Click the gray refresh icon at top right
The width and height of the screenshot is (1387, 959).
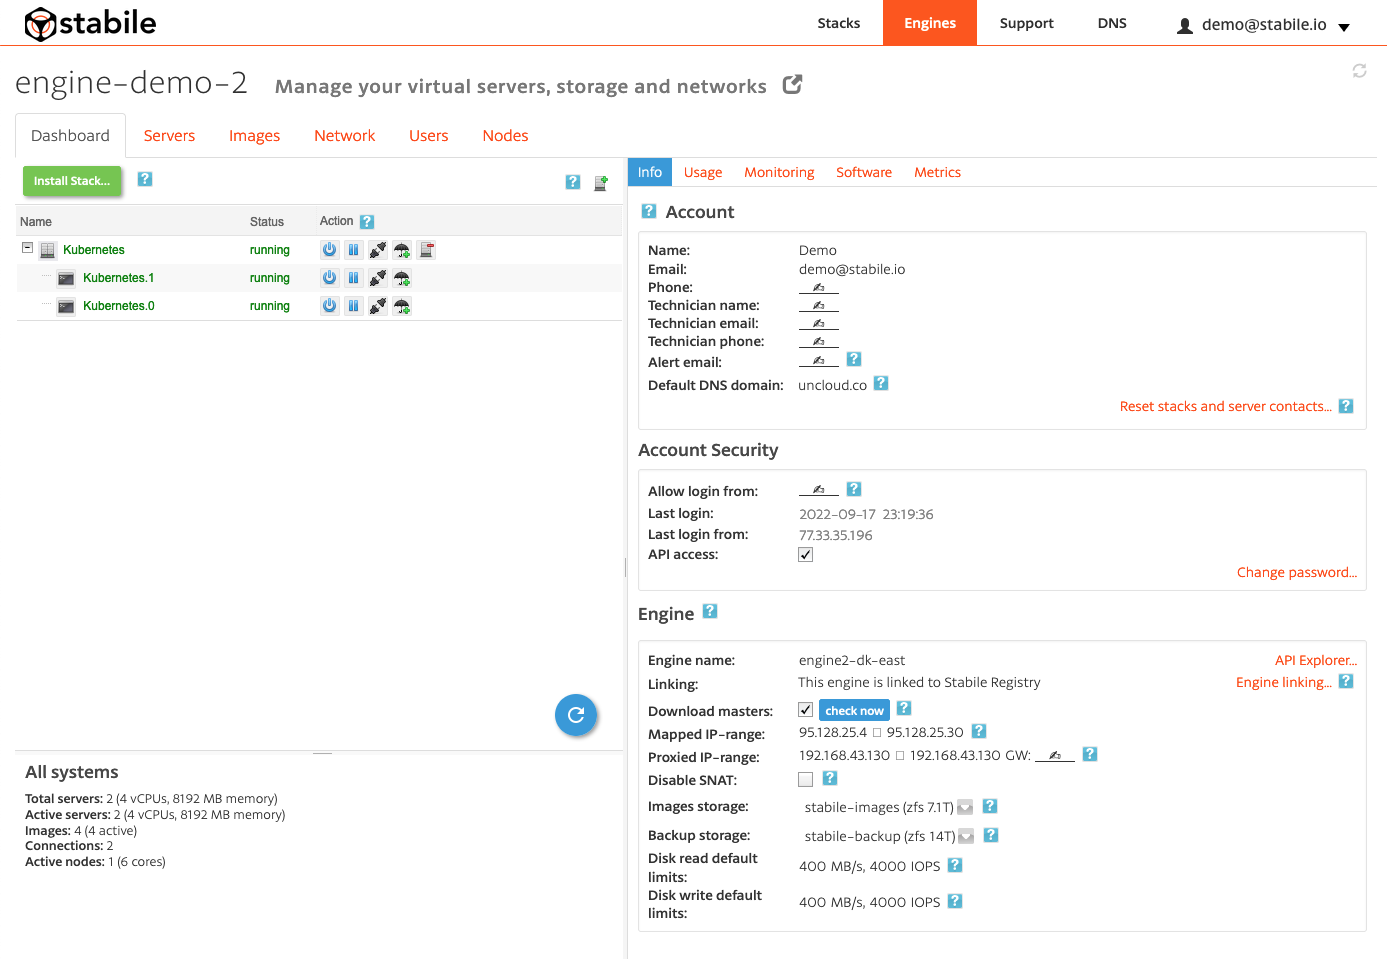pos(1360,71)
